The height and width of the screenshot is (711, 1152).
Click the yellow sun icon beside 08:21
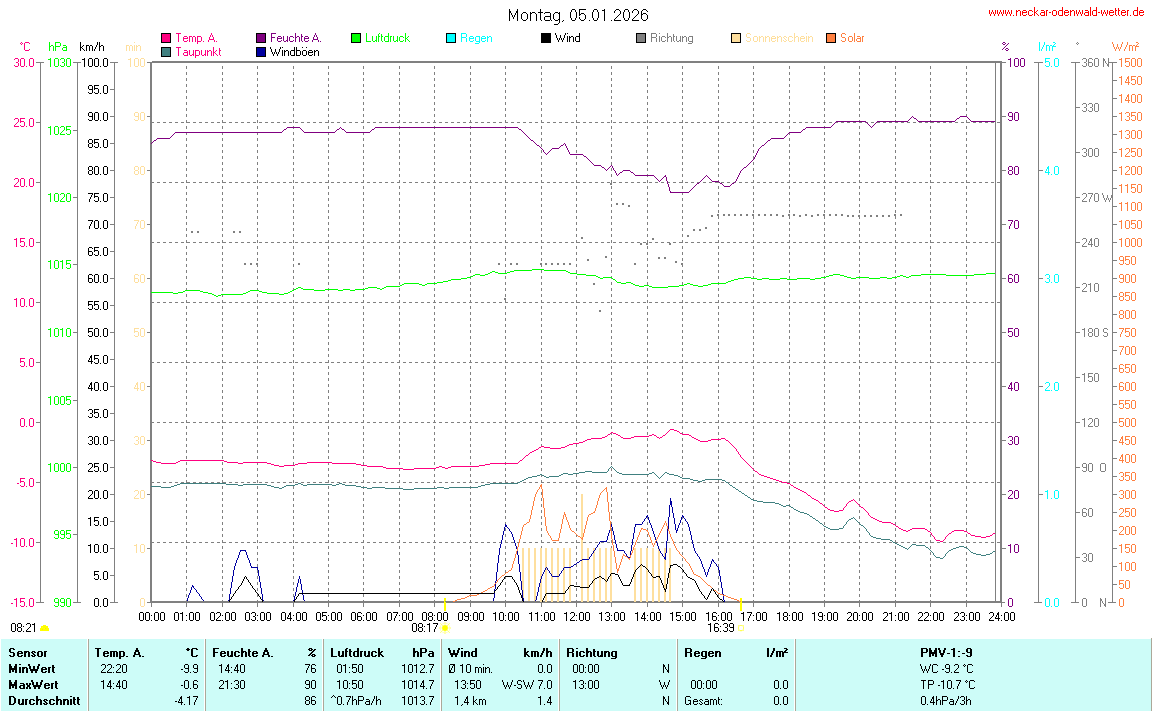point(45,628)
